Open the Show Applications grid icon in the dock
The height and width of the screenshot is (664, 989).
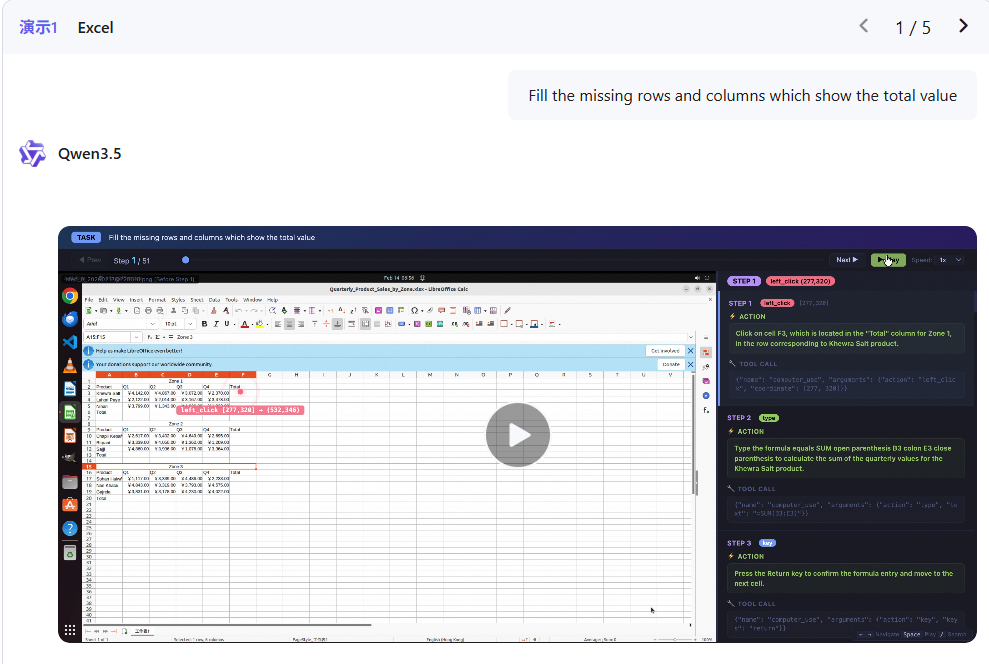click(x=70, y=630)
